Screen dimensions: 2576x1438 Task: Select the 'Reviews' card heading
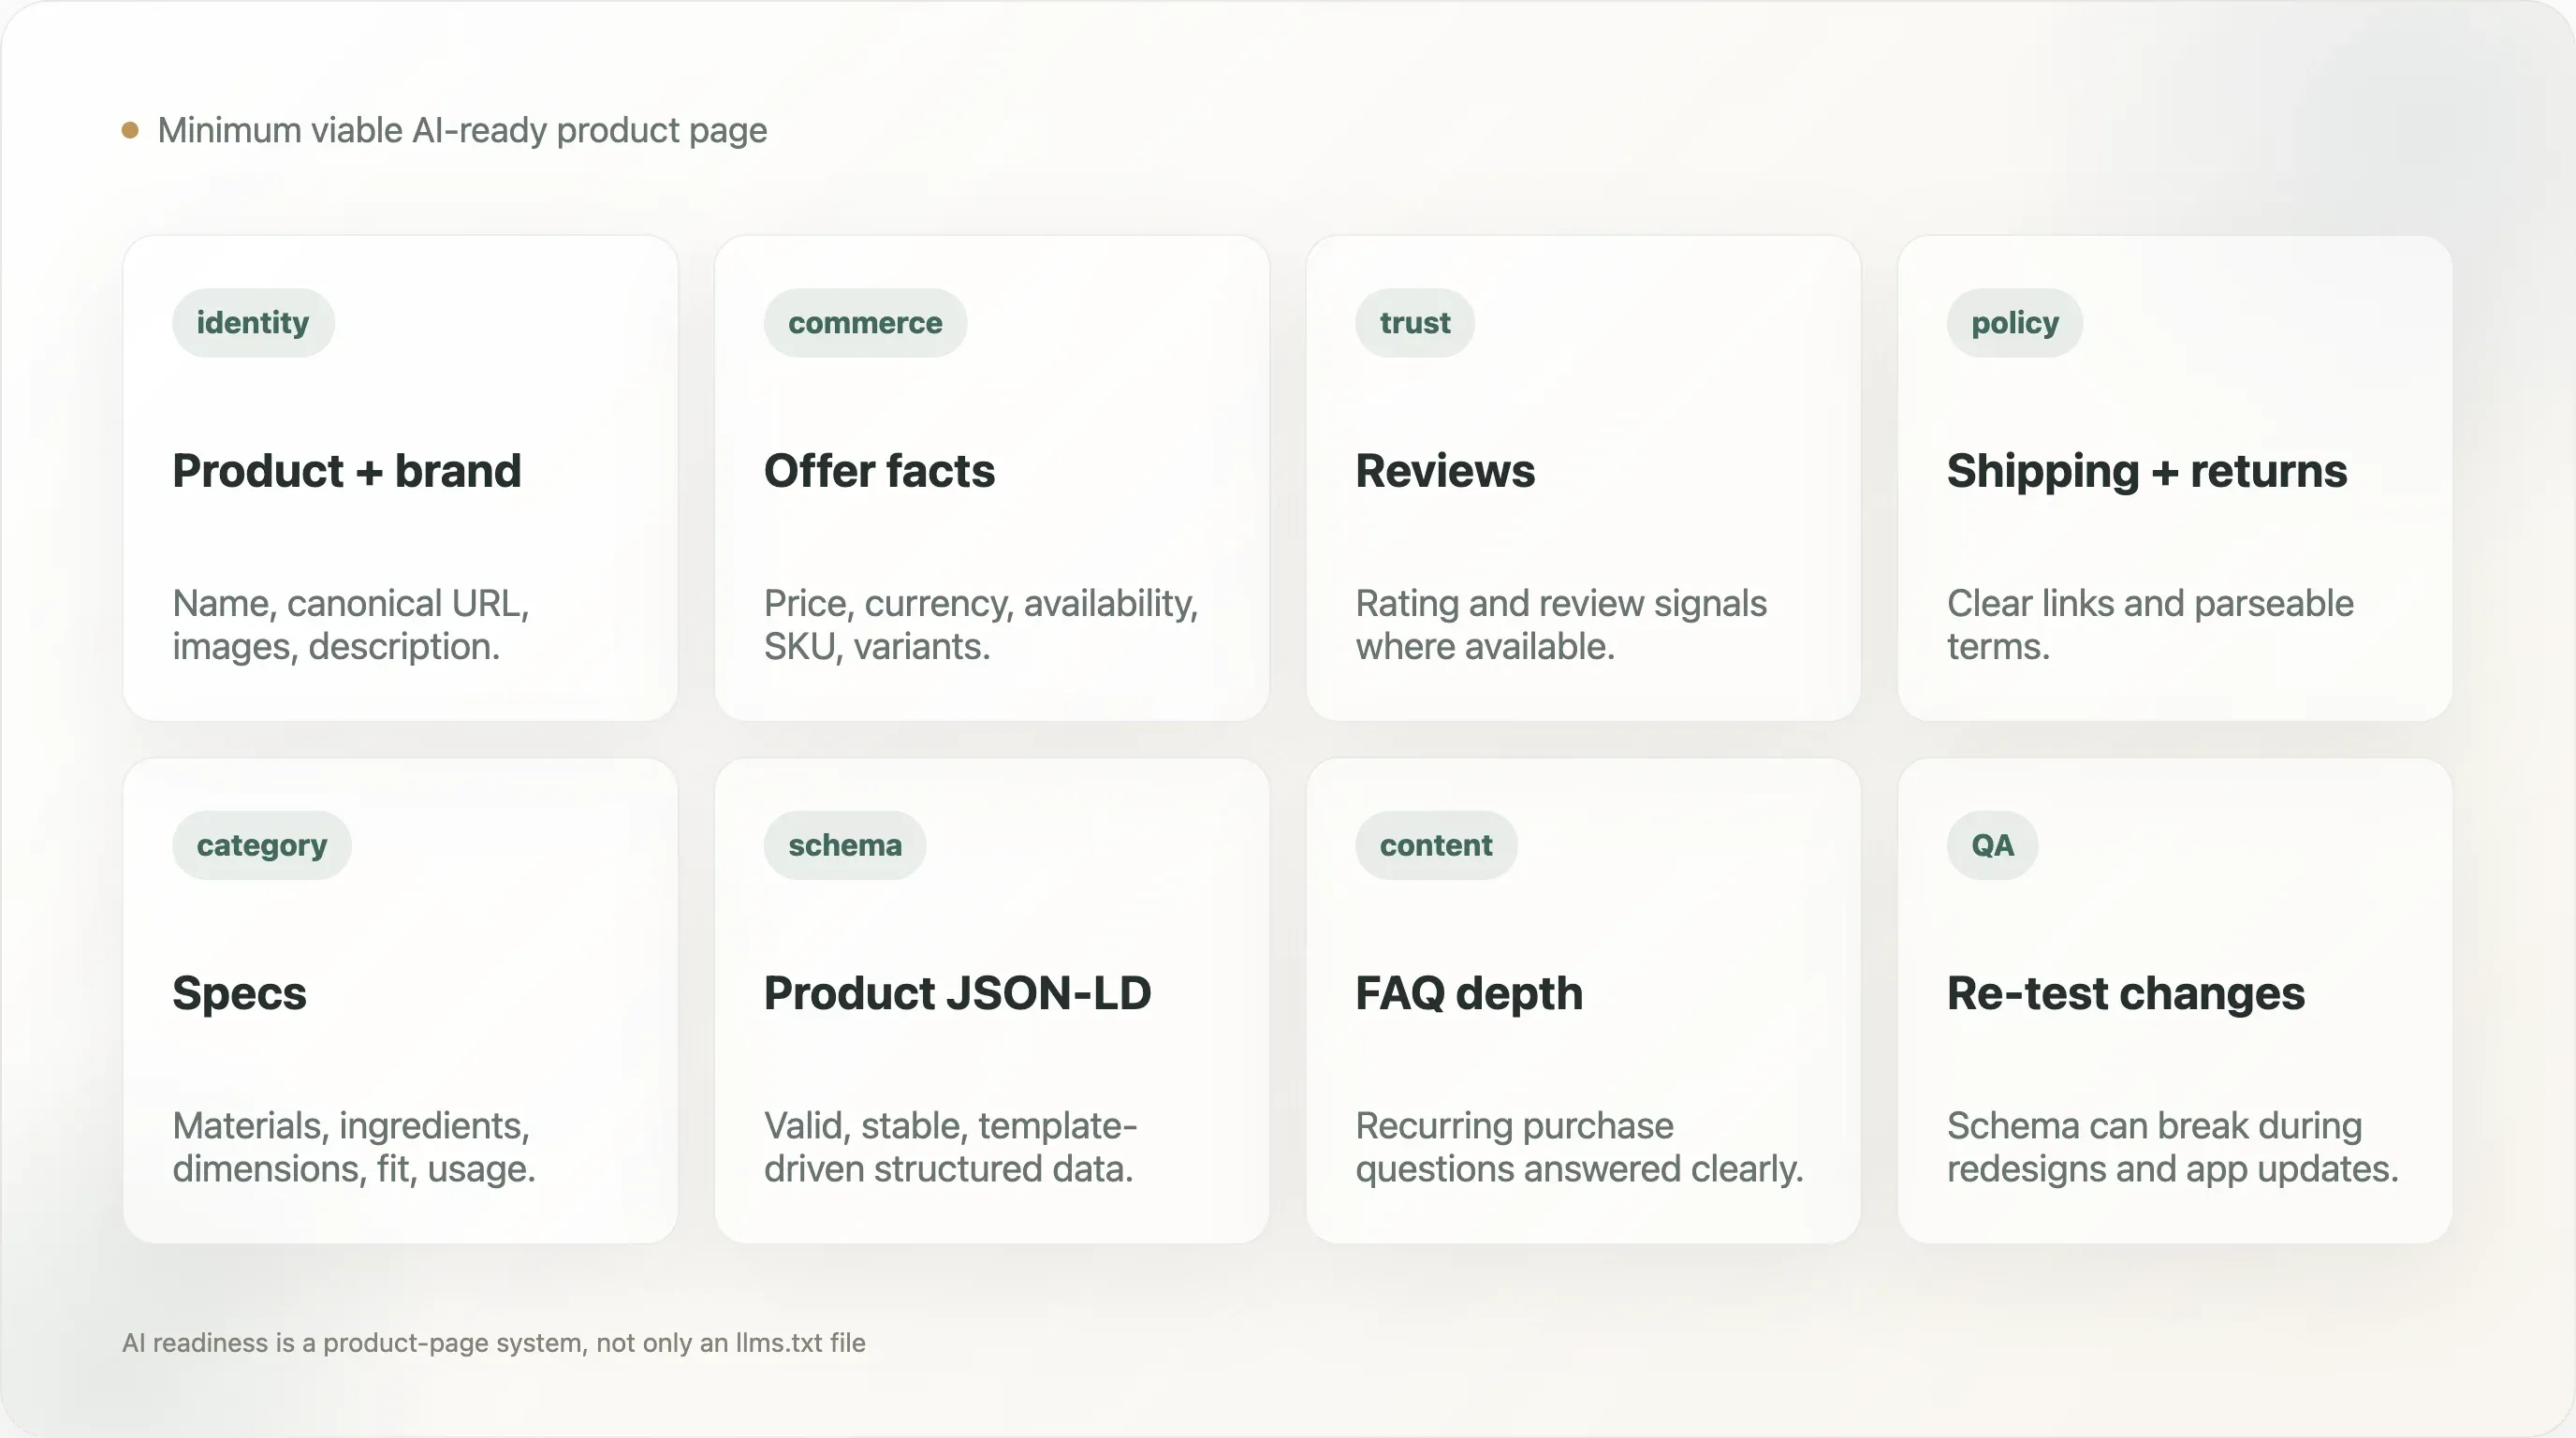click(1445, 471)
